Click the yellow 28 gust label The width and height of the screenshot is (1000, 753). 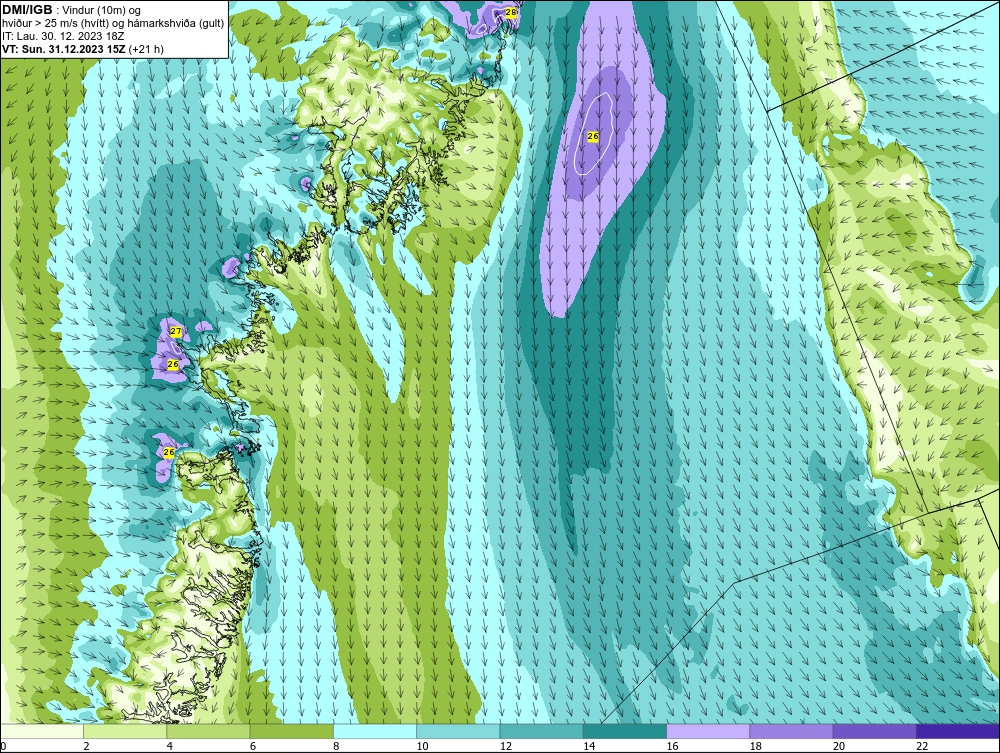pos(510,12)
